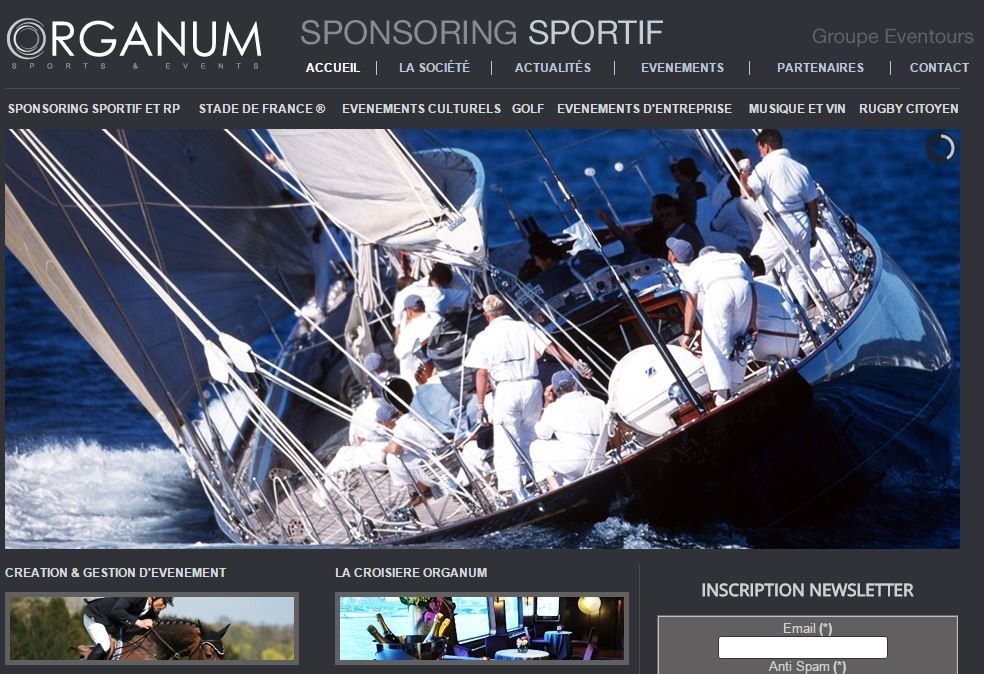Click the sailing yacht banner image

click(482, 339)
